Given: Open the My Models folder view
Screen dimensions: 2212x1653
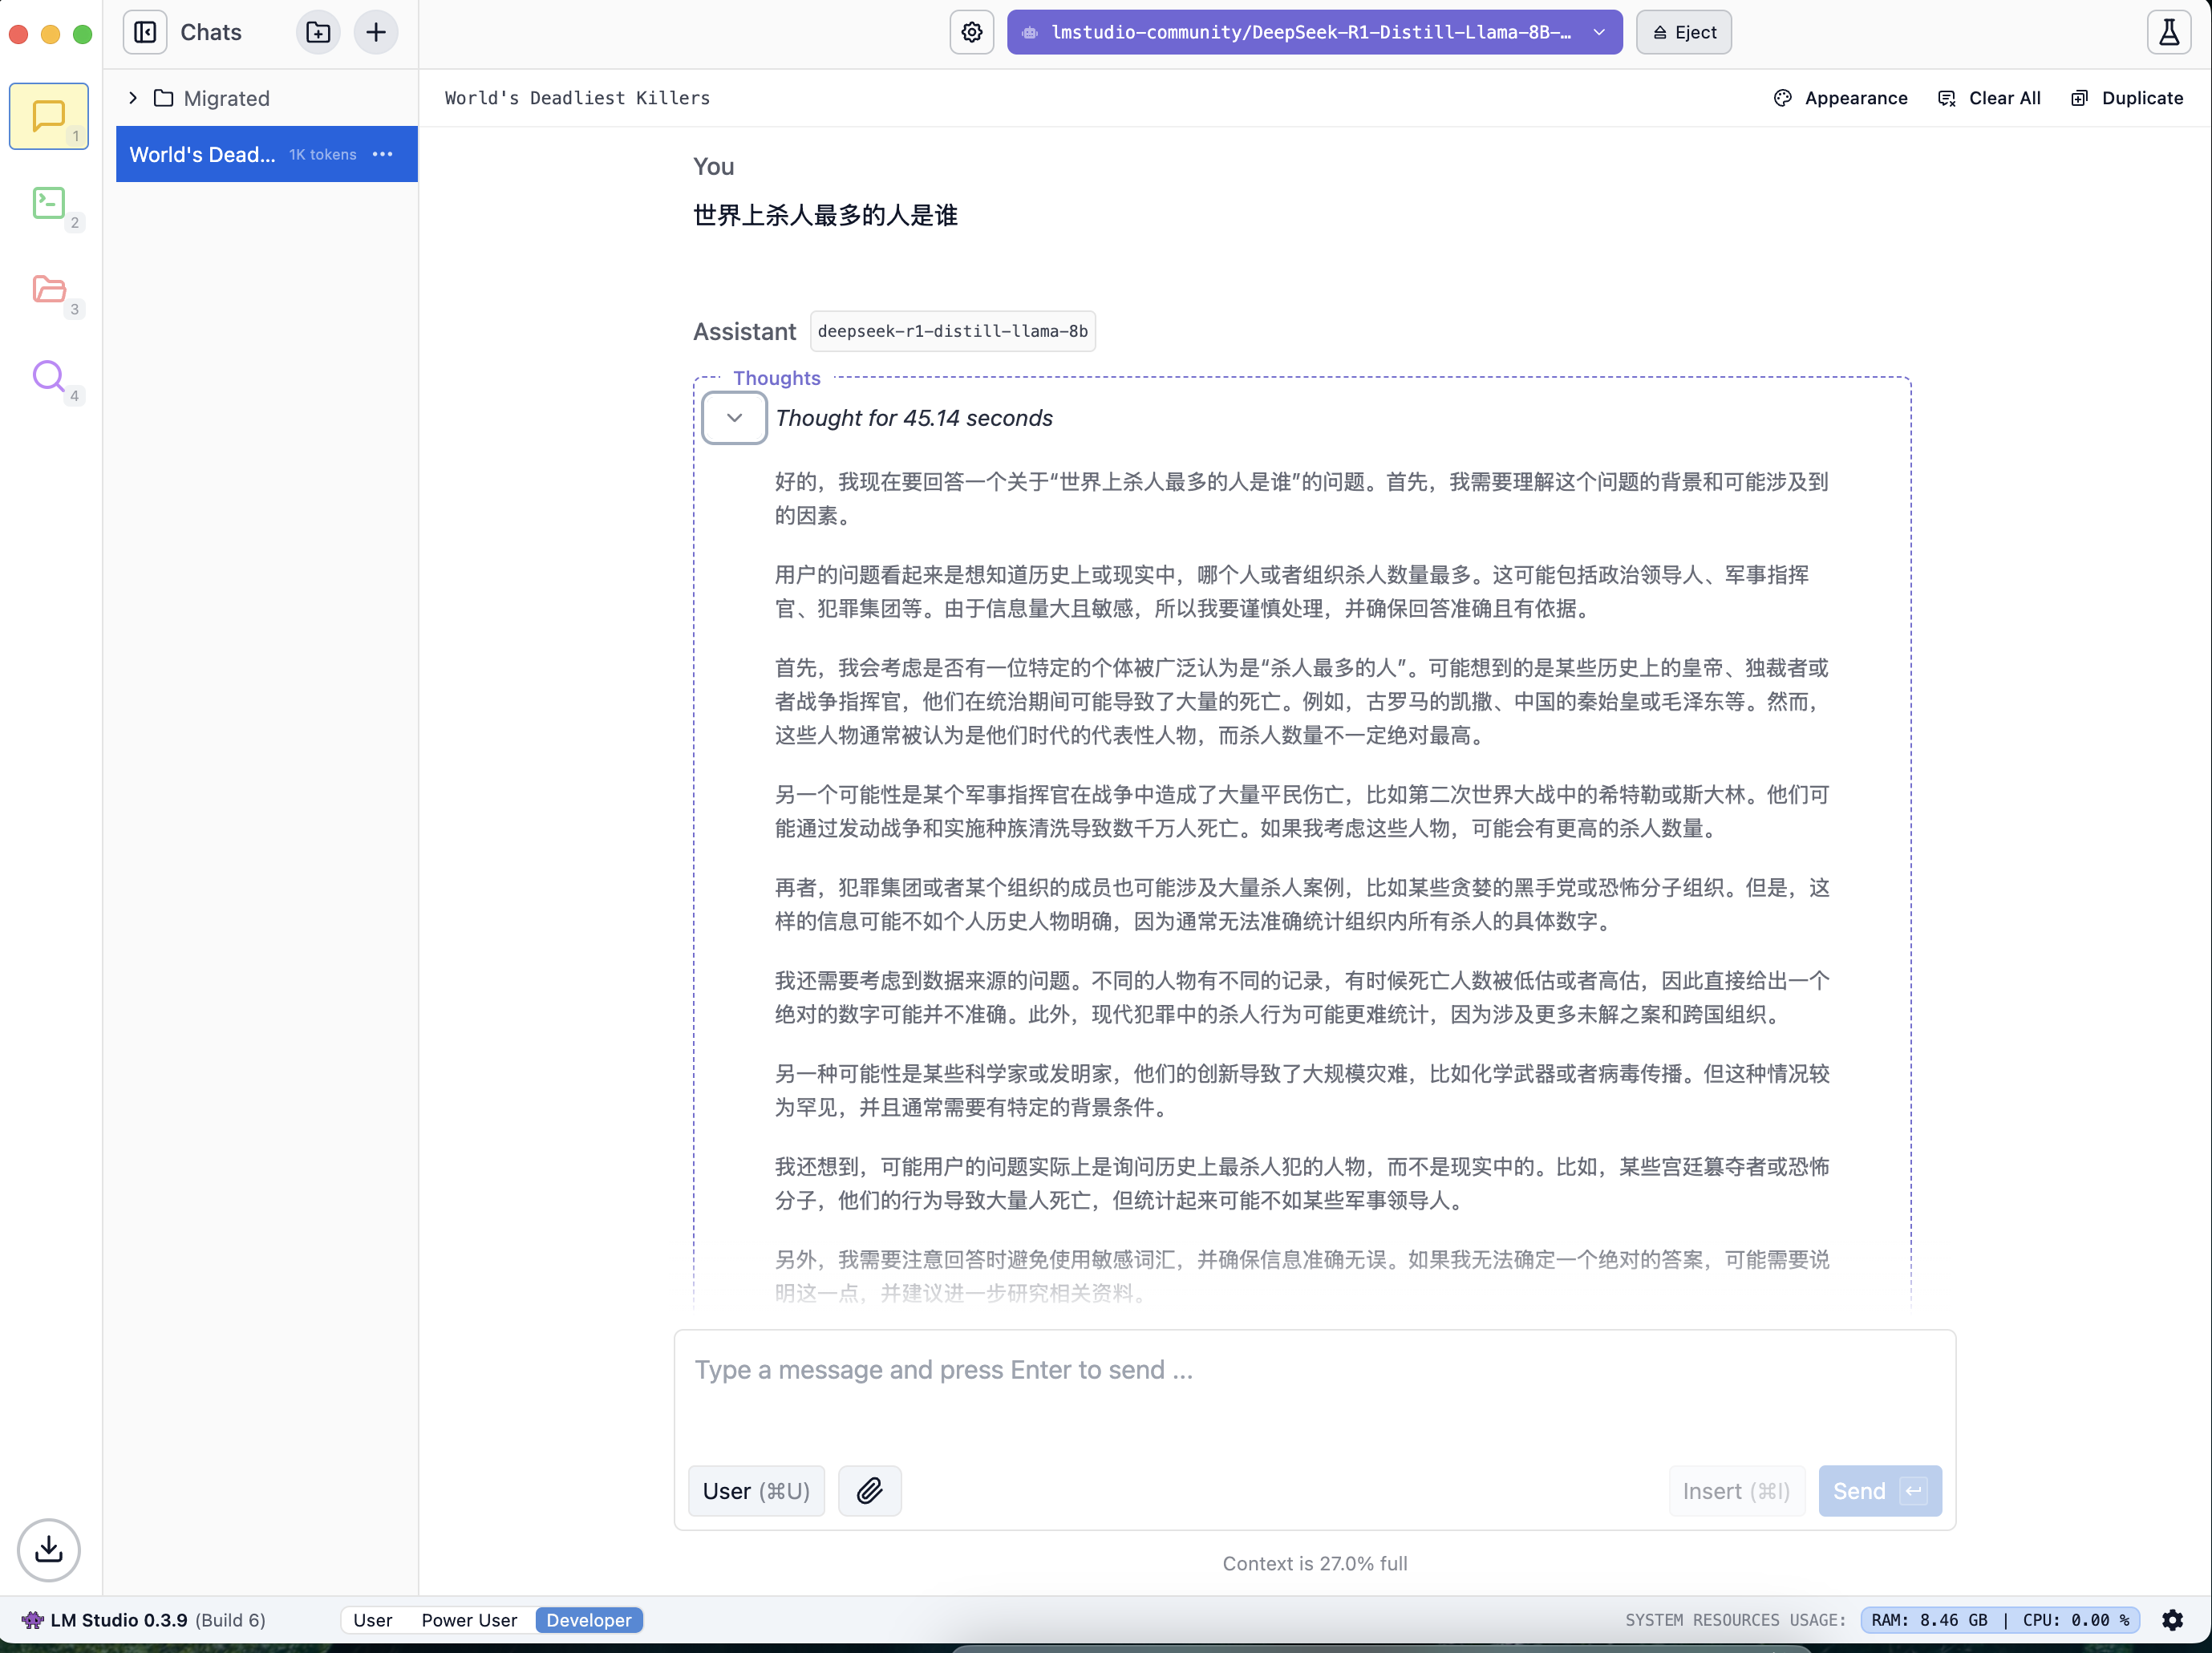Looking at the screenshot, I should (48, 290).
